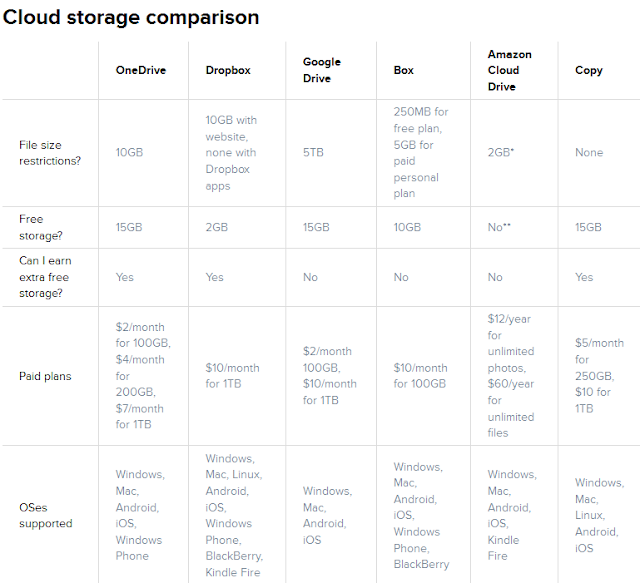
Task: Select the No** free storage cell
Action: tap(499, 227)
